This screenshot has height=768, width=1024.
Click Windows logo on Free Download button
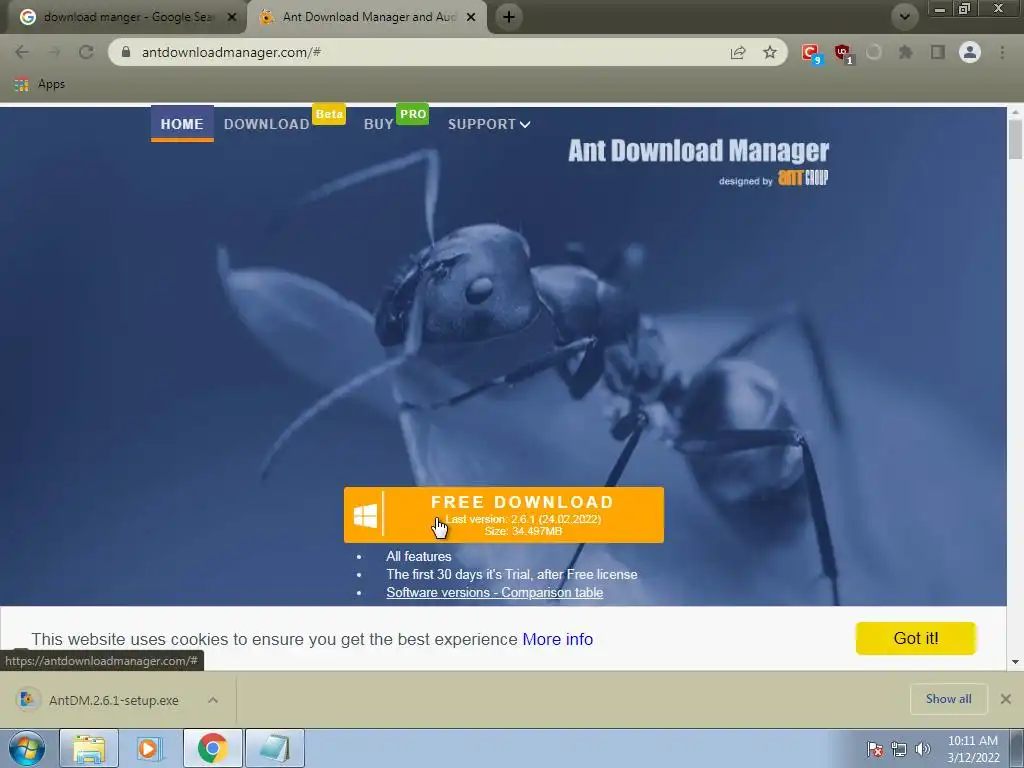(x=365, y=515)
